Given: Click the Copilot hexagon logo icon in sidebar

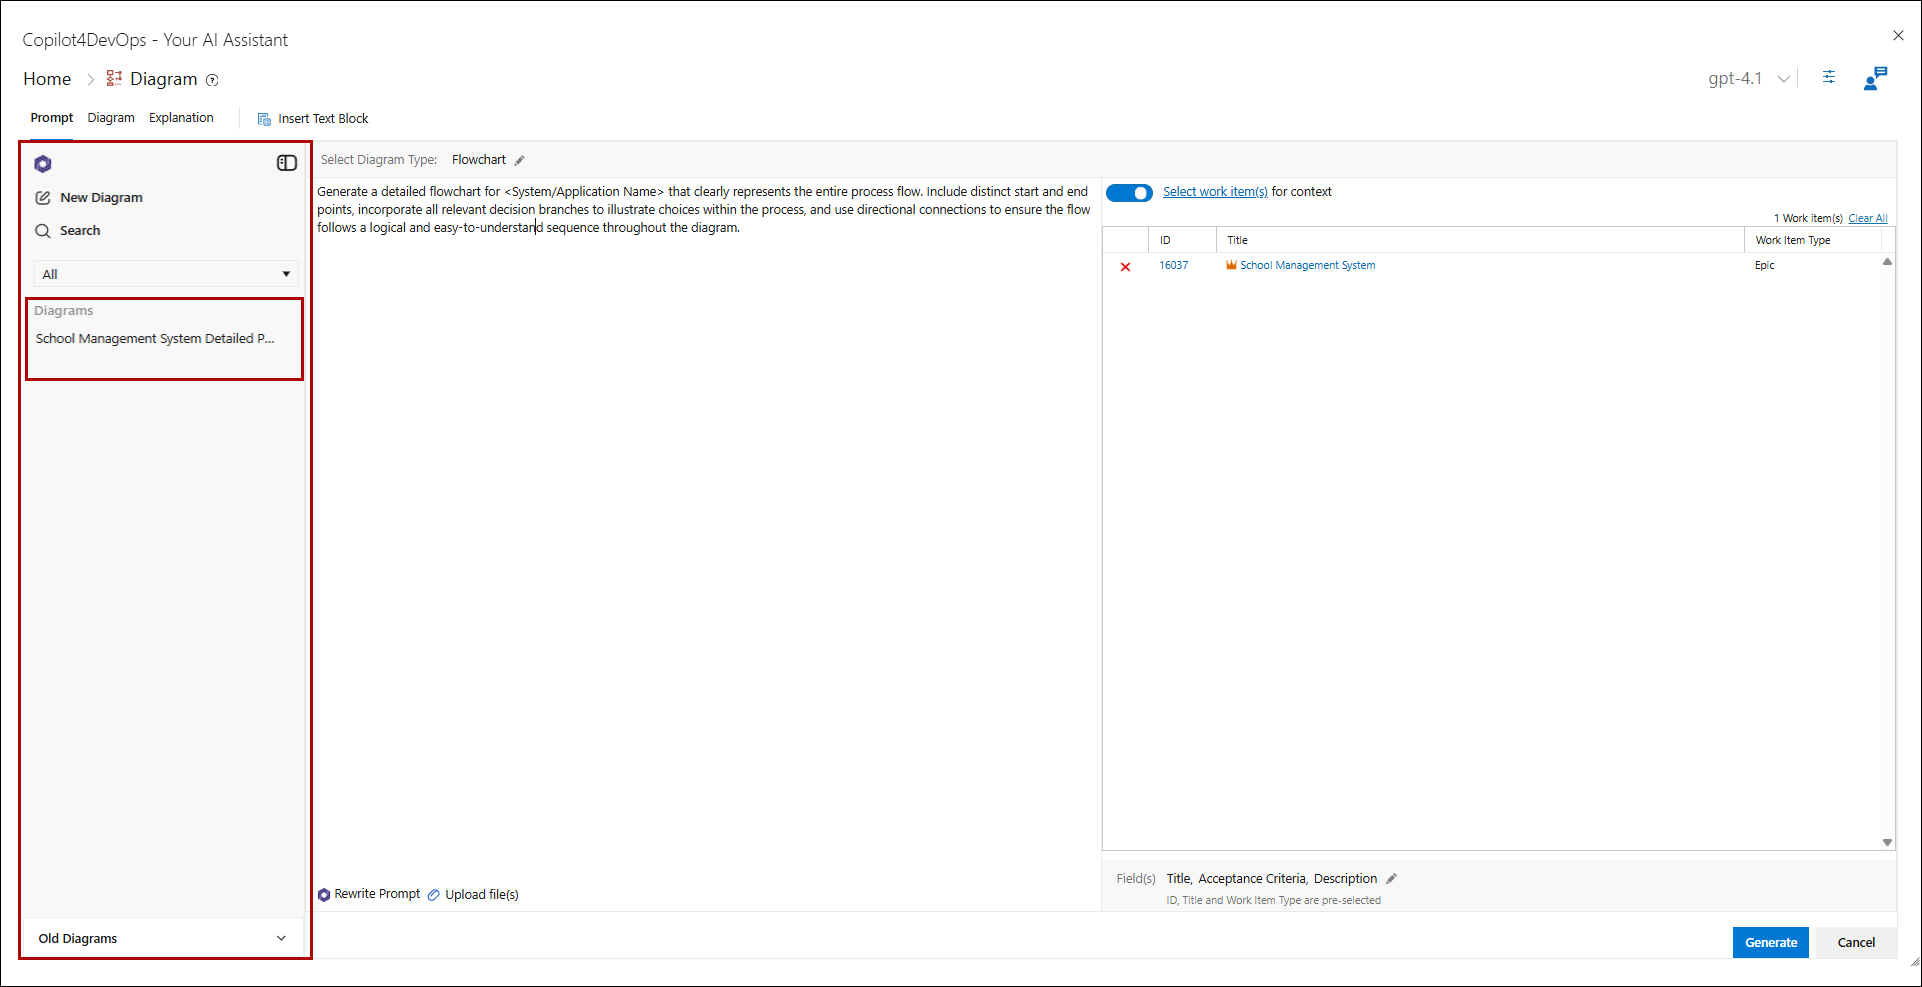Looking at the screenshot, I should pyautogui.click(x=43, y=164).
